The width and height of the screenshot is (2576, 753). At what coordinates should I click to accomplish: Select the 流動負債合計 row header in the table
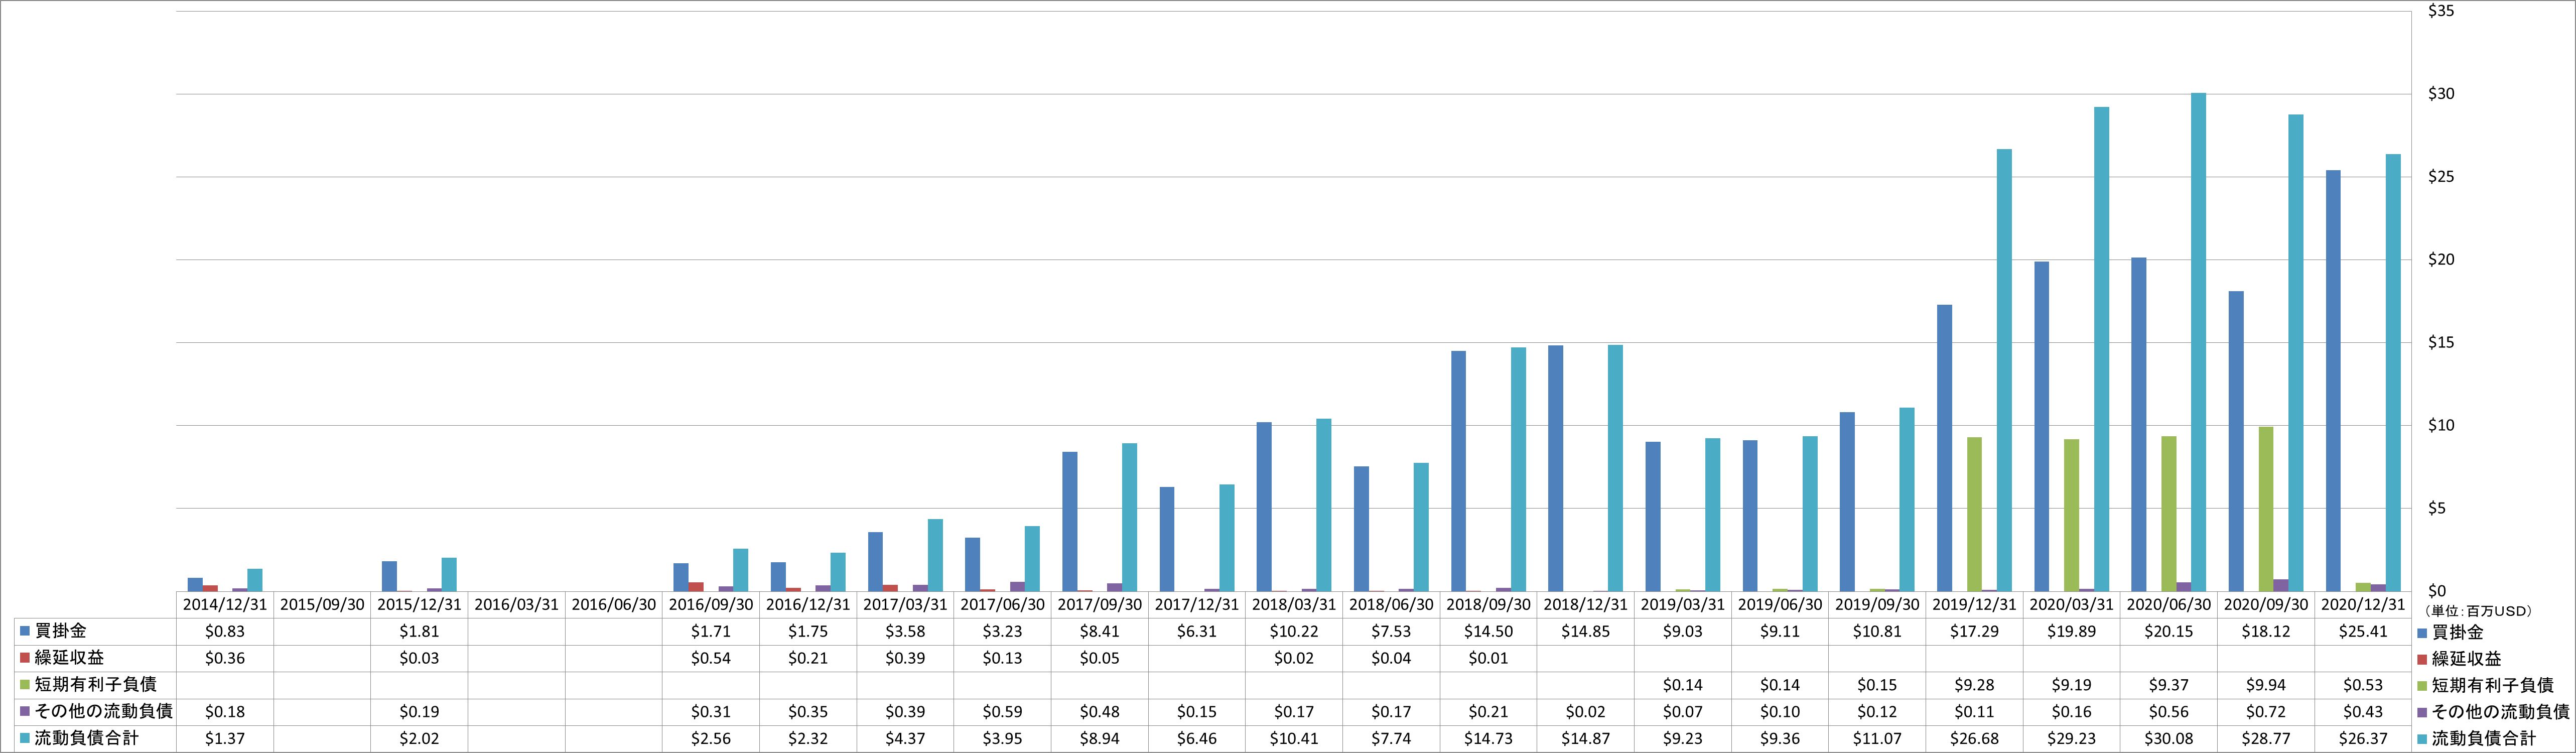tap(95, 738)
